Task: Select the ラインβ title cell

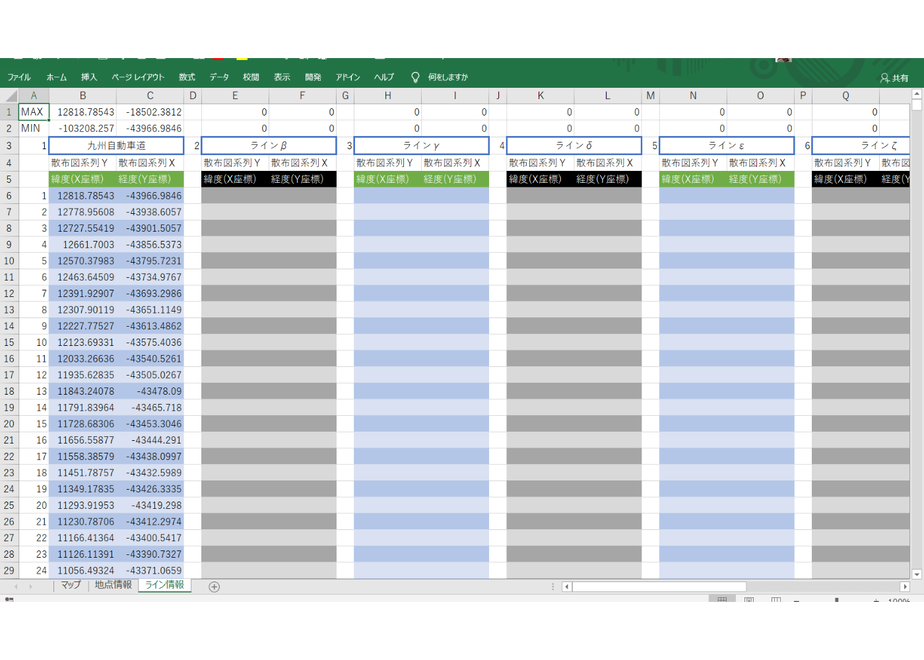Action: (269, 146)
